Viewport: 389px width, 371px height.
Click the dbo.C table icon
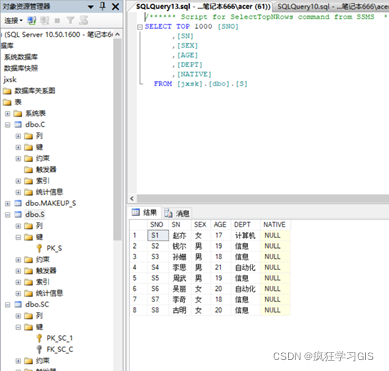(x=18, y=125)
